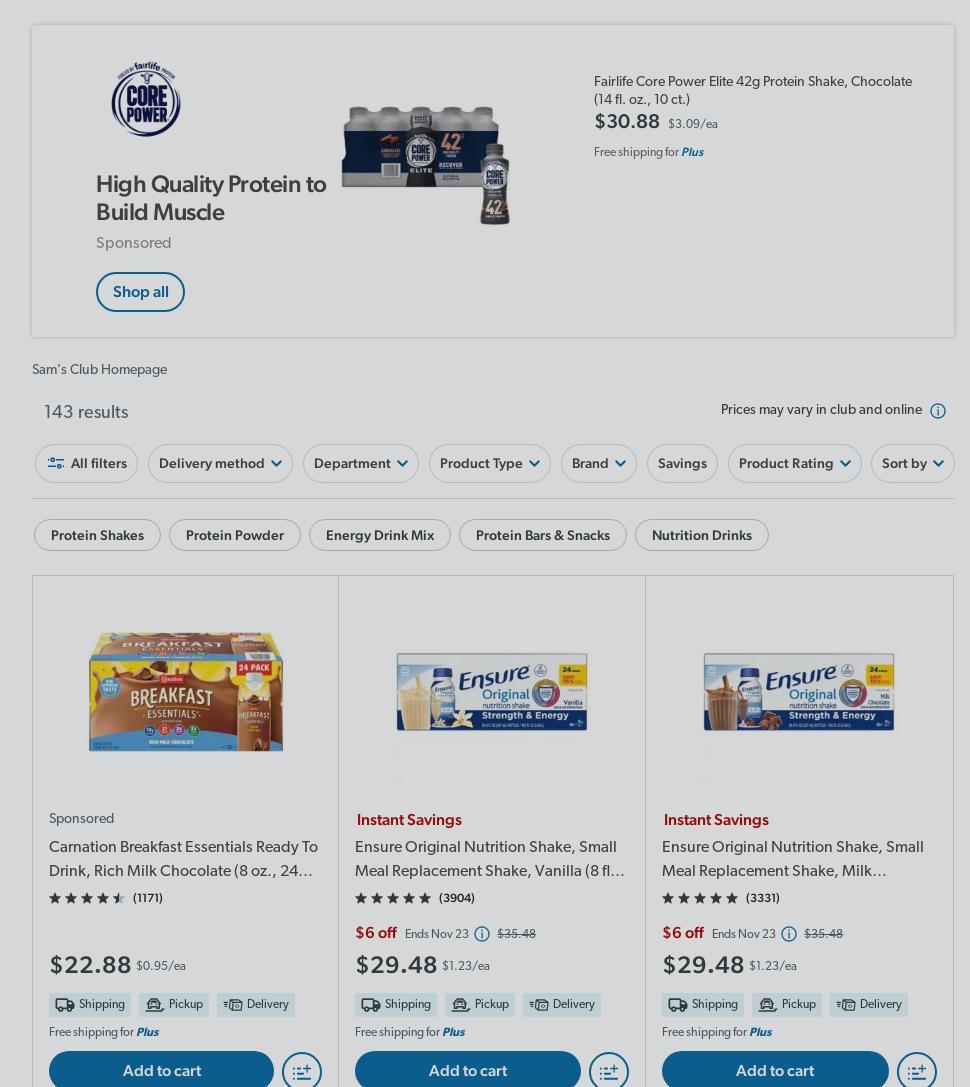This screenshot has width=970, height=1087.
Task: Select the Nutrition Drinks category chip
Action: point(702,535)
